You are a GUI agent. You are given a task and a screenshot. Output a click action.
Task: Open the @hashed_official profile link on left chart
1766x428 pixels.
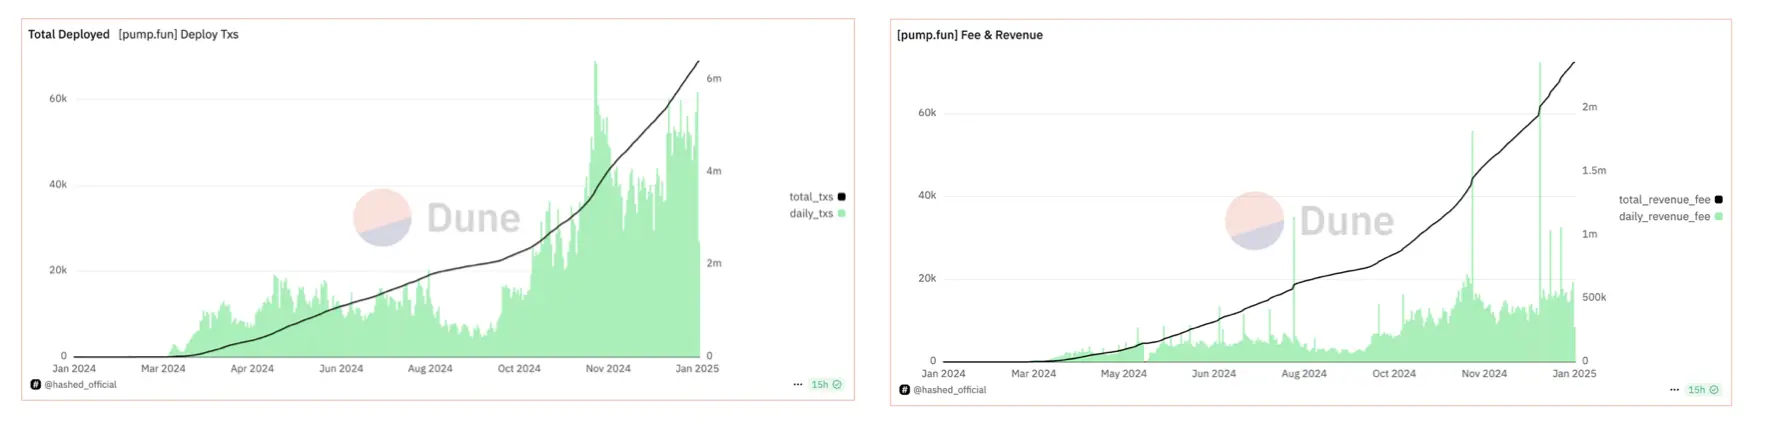point(81,385)
